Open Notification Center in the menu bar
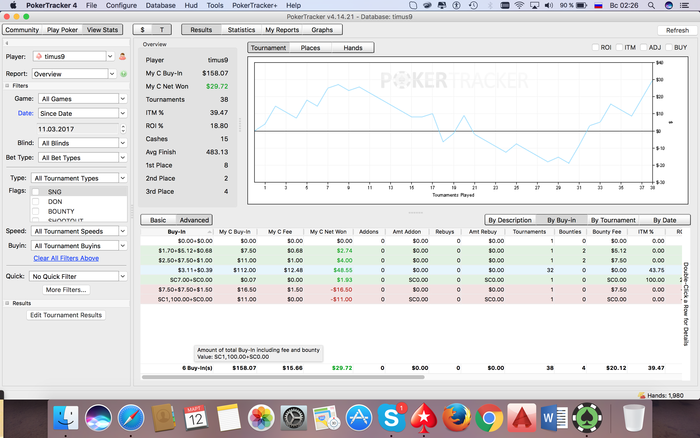The height and width of the screenshot is (438, 700). (x=684, y=5)
